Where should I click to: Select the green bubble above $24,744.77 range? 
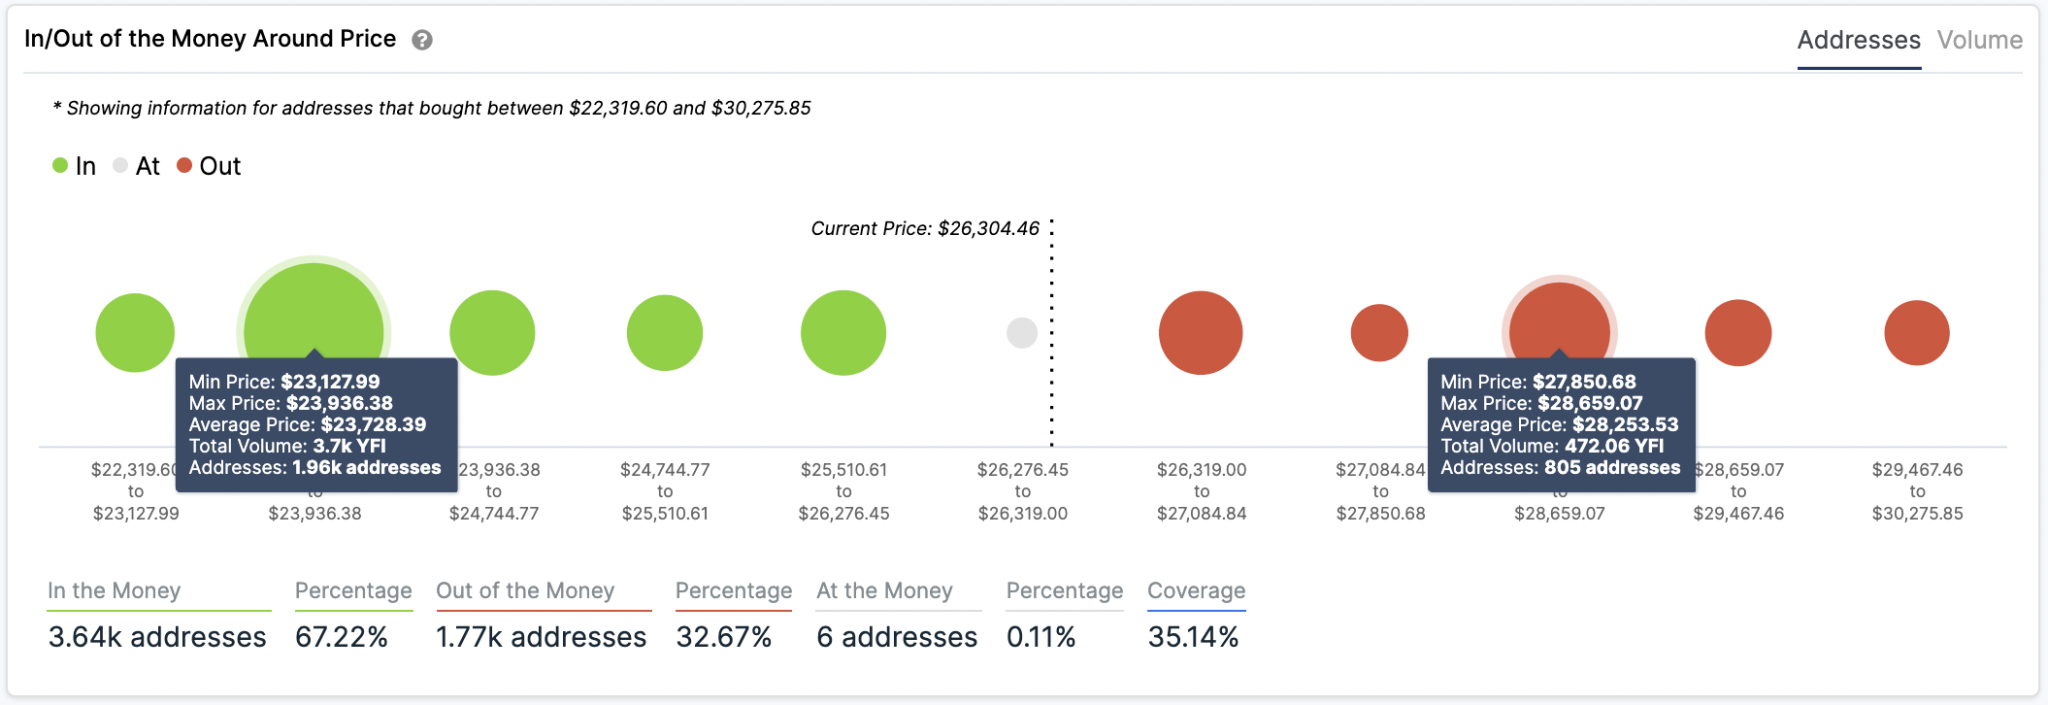click(x=665, y=333)
